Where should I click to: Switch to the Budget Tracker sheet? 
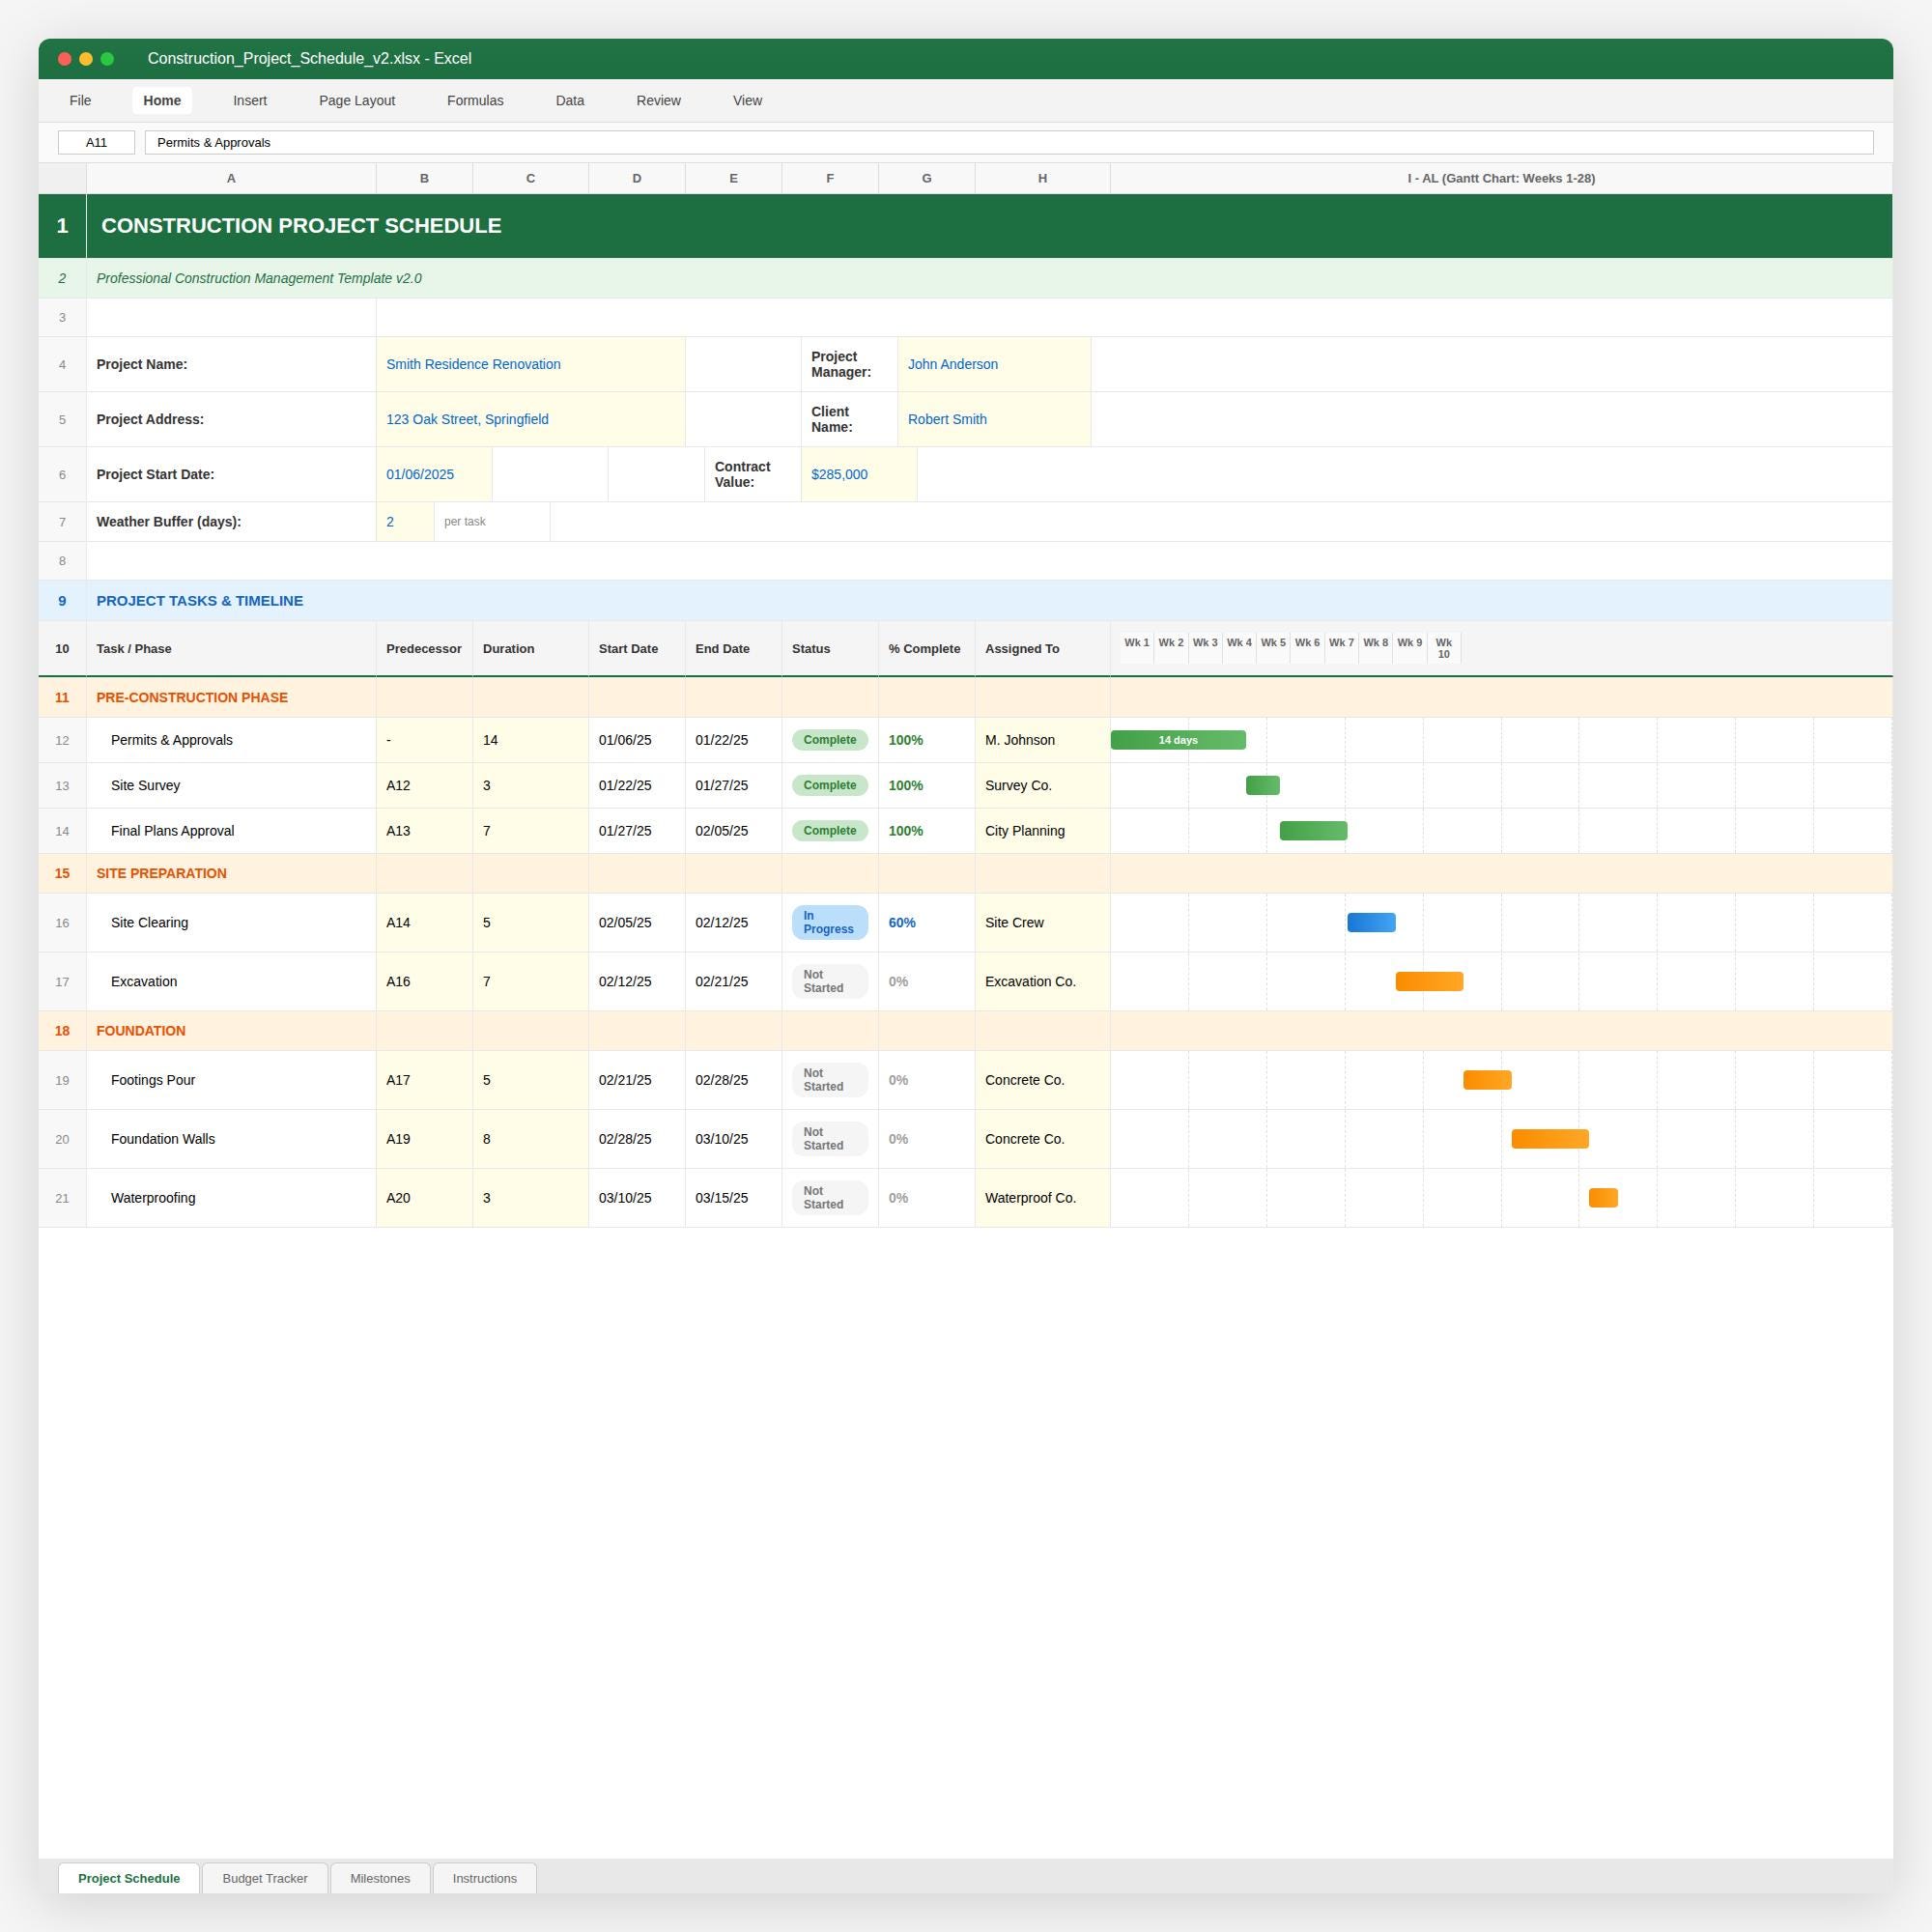(x=265, y=1878)
